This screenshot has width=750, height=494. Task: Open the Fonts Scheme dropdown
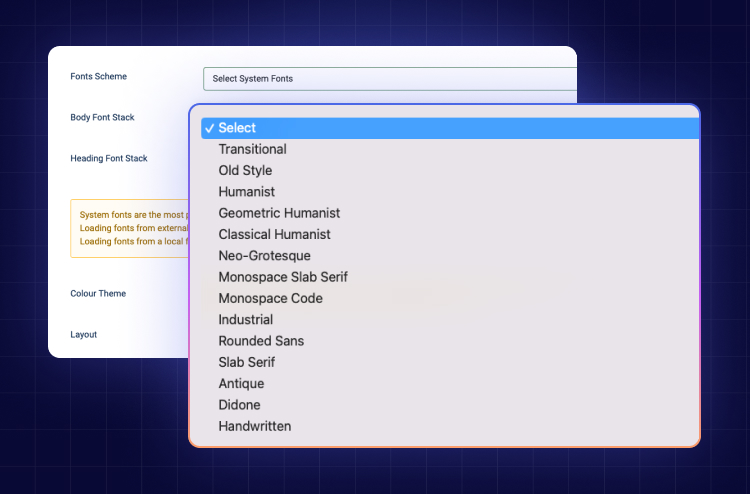[x=390, y=79]
